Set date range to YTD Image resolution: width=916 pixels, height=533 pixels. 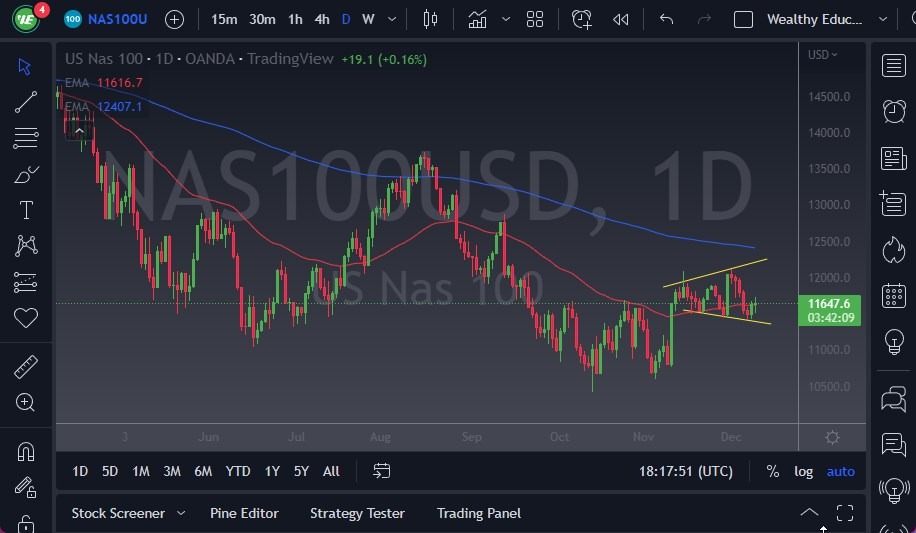[x=238, y=471]
